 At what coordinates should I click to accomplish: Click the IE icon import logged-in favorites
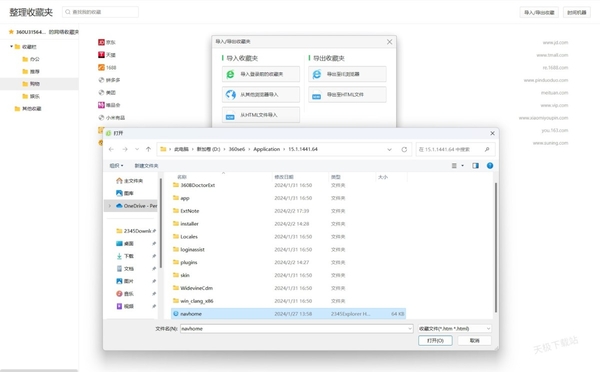[x=230, y=74]
